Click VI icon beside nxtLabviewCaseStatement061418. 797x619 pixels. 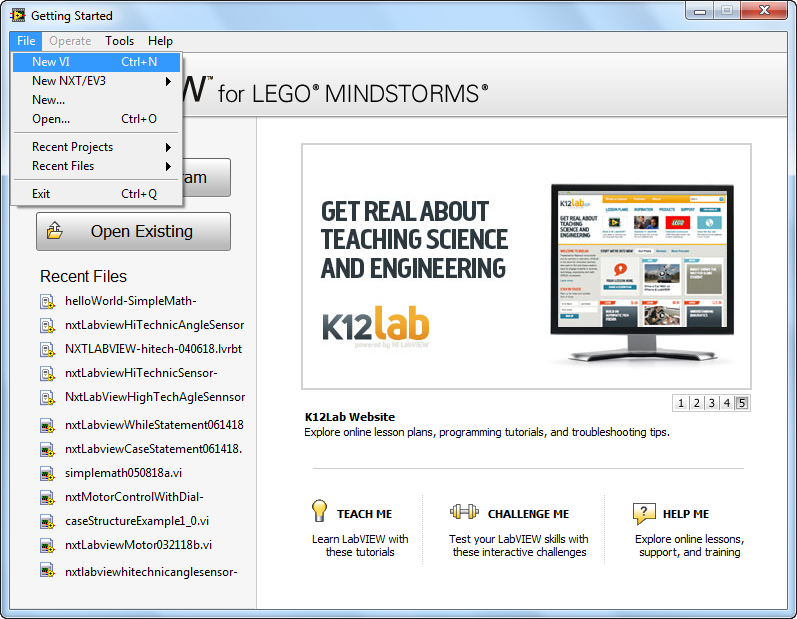click(x=47, y=449)
